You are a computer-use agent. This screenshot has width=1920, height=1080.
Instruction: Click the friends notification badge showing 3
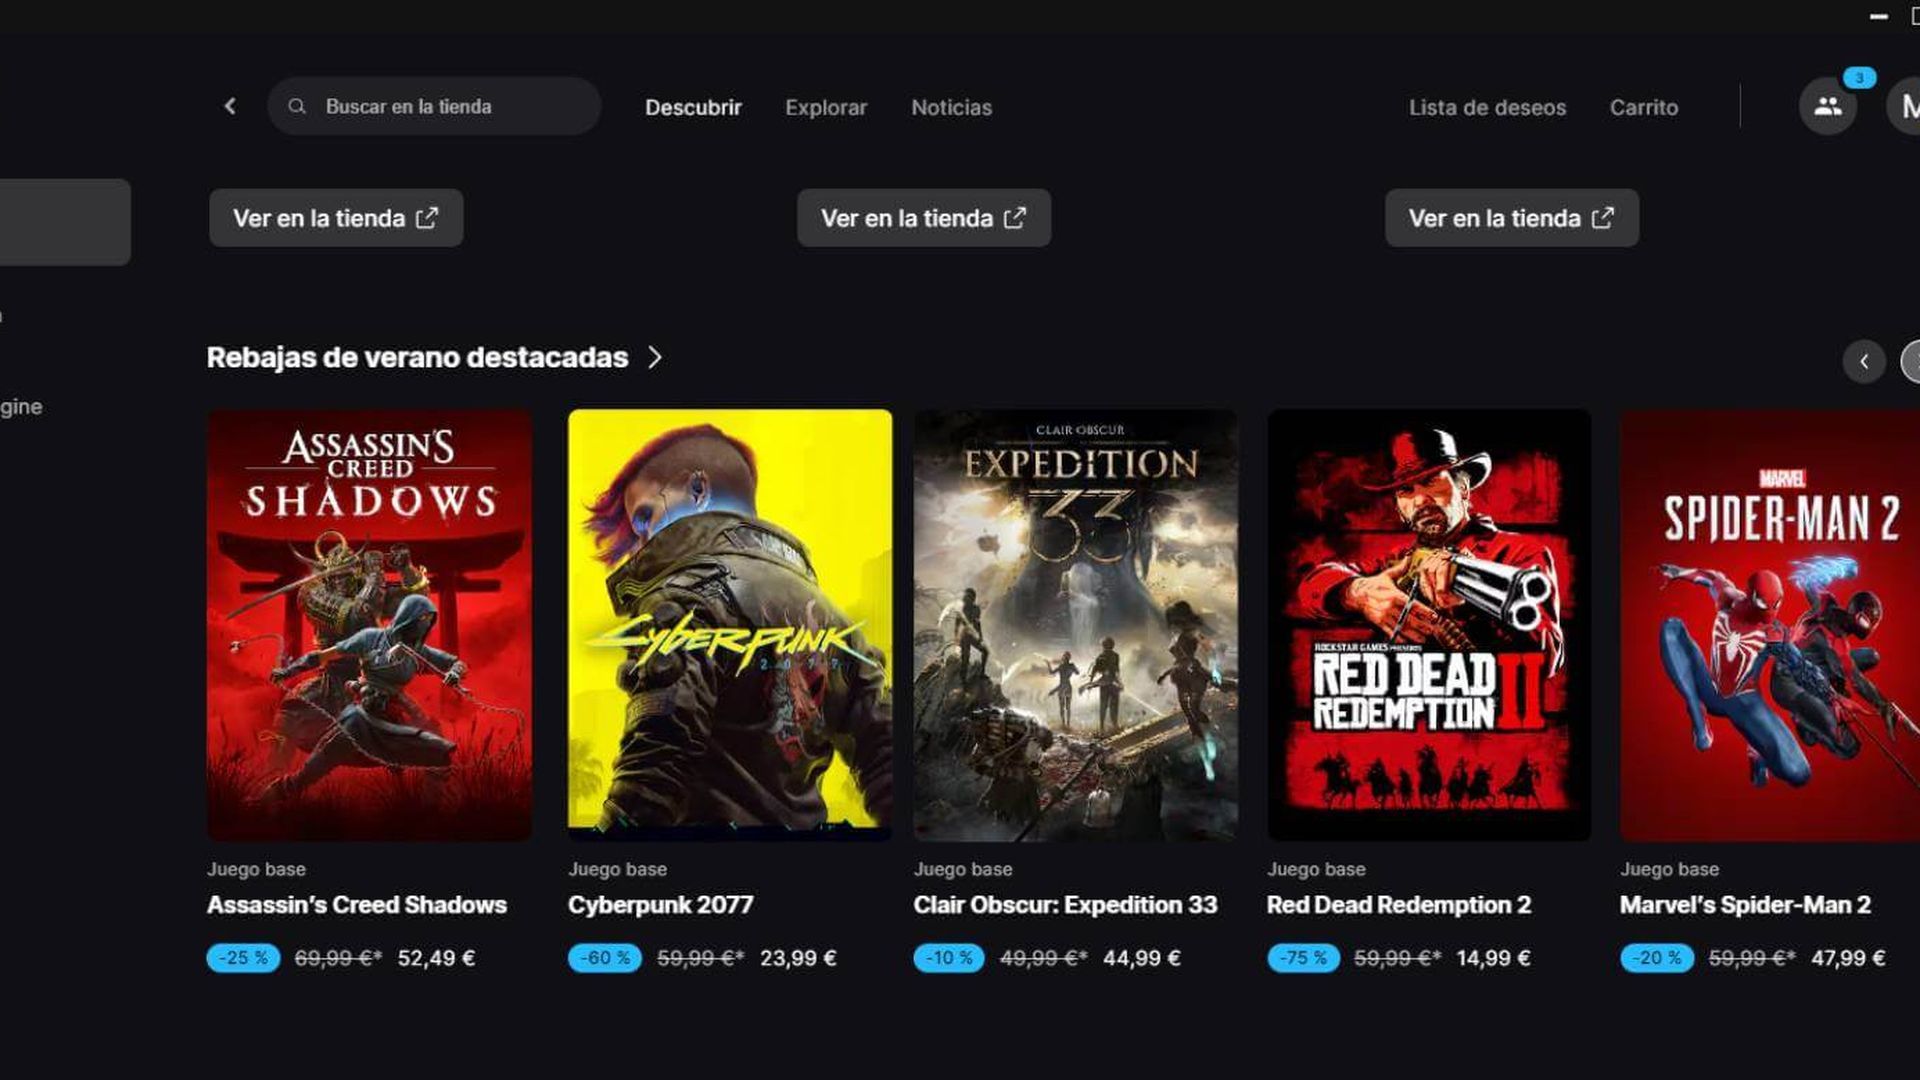1859,78
